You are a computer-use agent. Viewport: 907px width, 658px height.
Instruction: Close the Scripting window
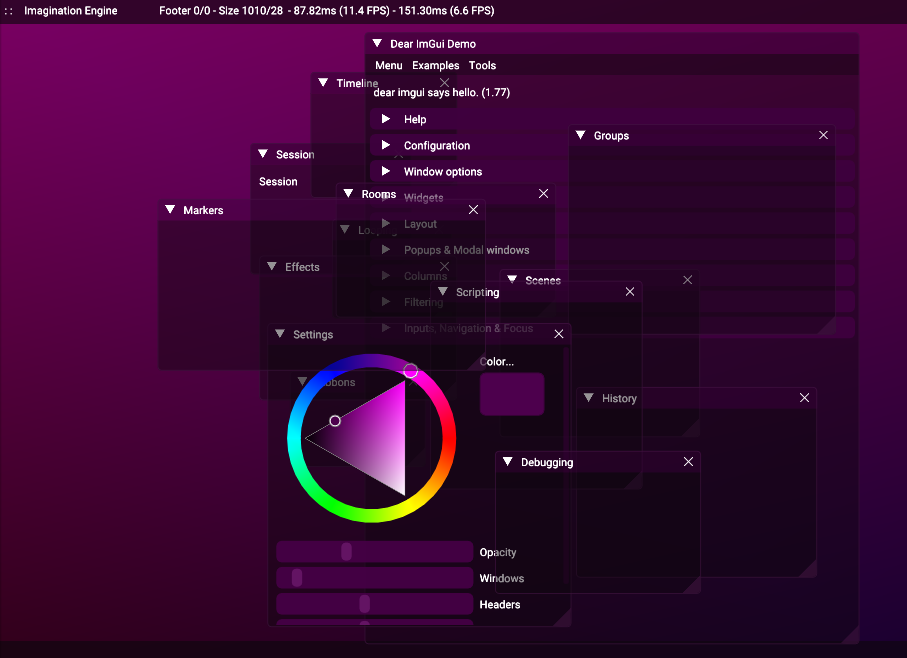[630, 292]
